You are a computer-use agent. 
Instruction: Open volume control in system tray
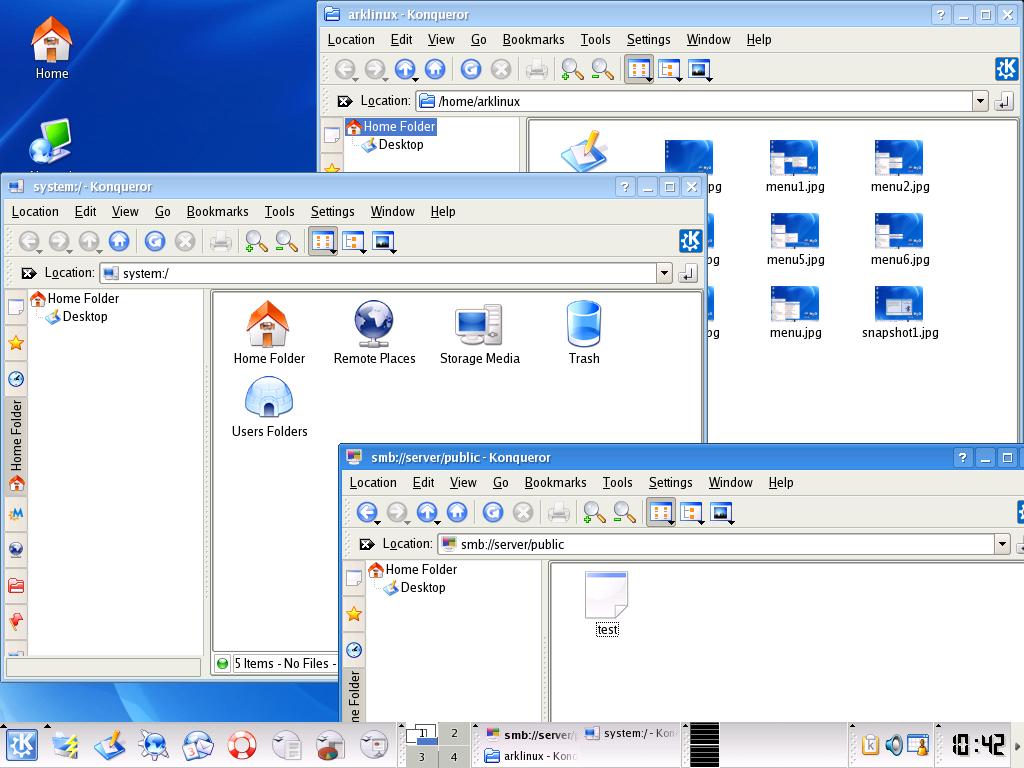(x=893, y=745)
